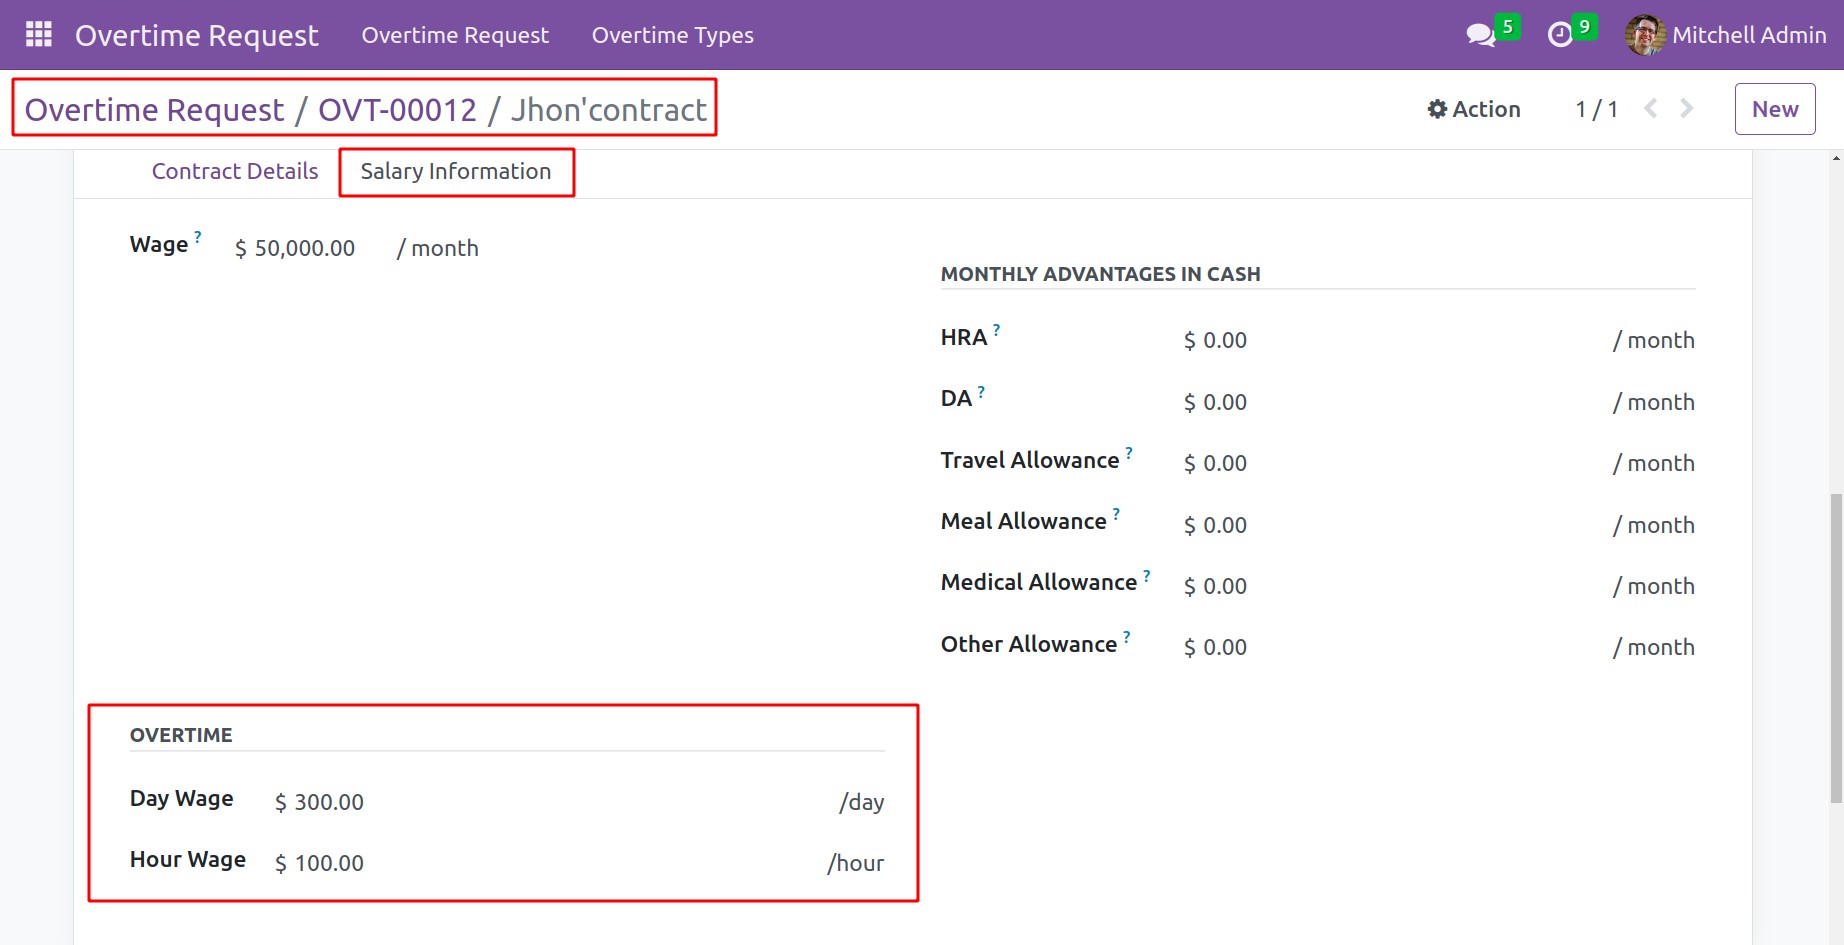The width and height of the screenshot is (1844, 945).
Task: Show Travel Allowance help question mark
Action: pos(1129,452)
